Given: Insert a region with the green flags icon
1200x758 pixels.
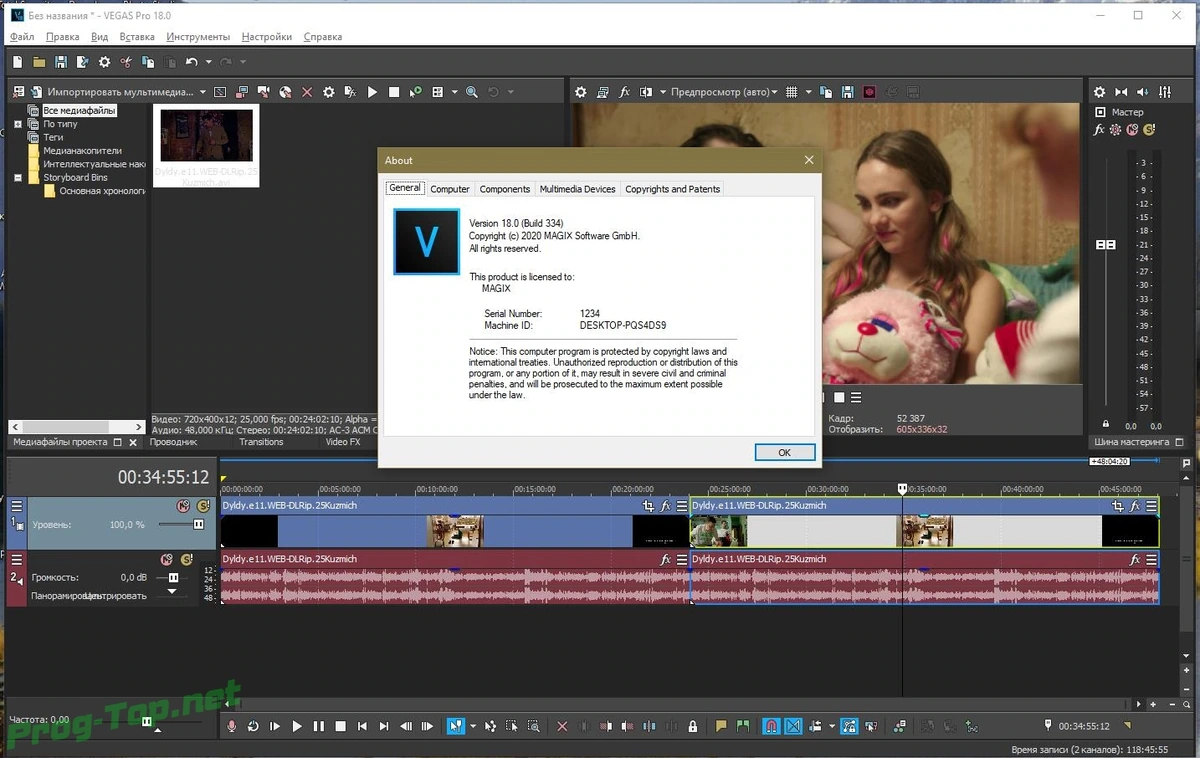Looking at the screenshot, I should 743,726.
